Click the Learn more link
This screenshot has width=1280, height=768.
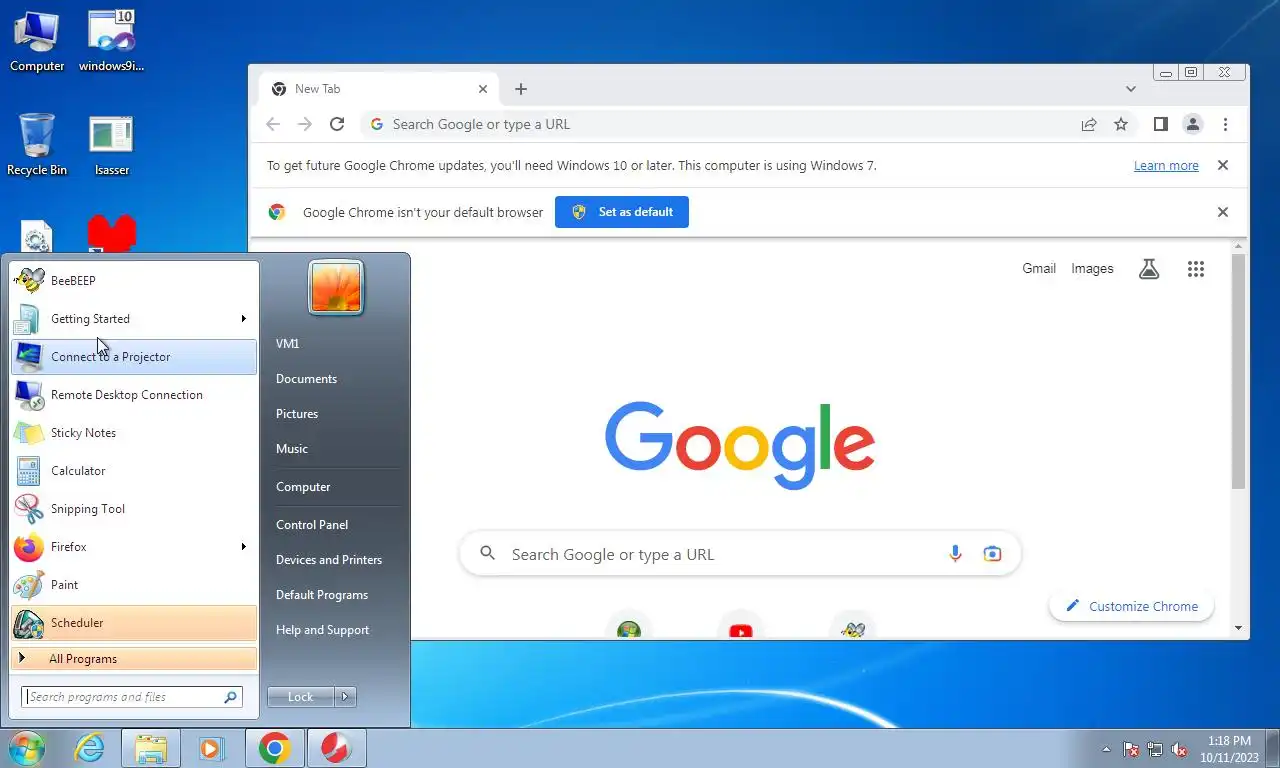click(1166, 166)
